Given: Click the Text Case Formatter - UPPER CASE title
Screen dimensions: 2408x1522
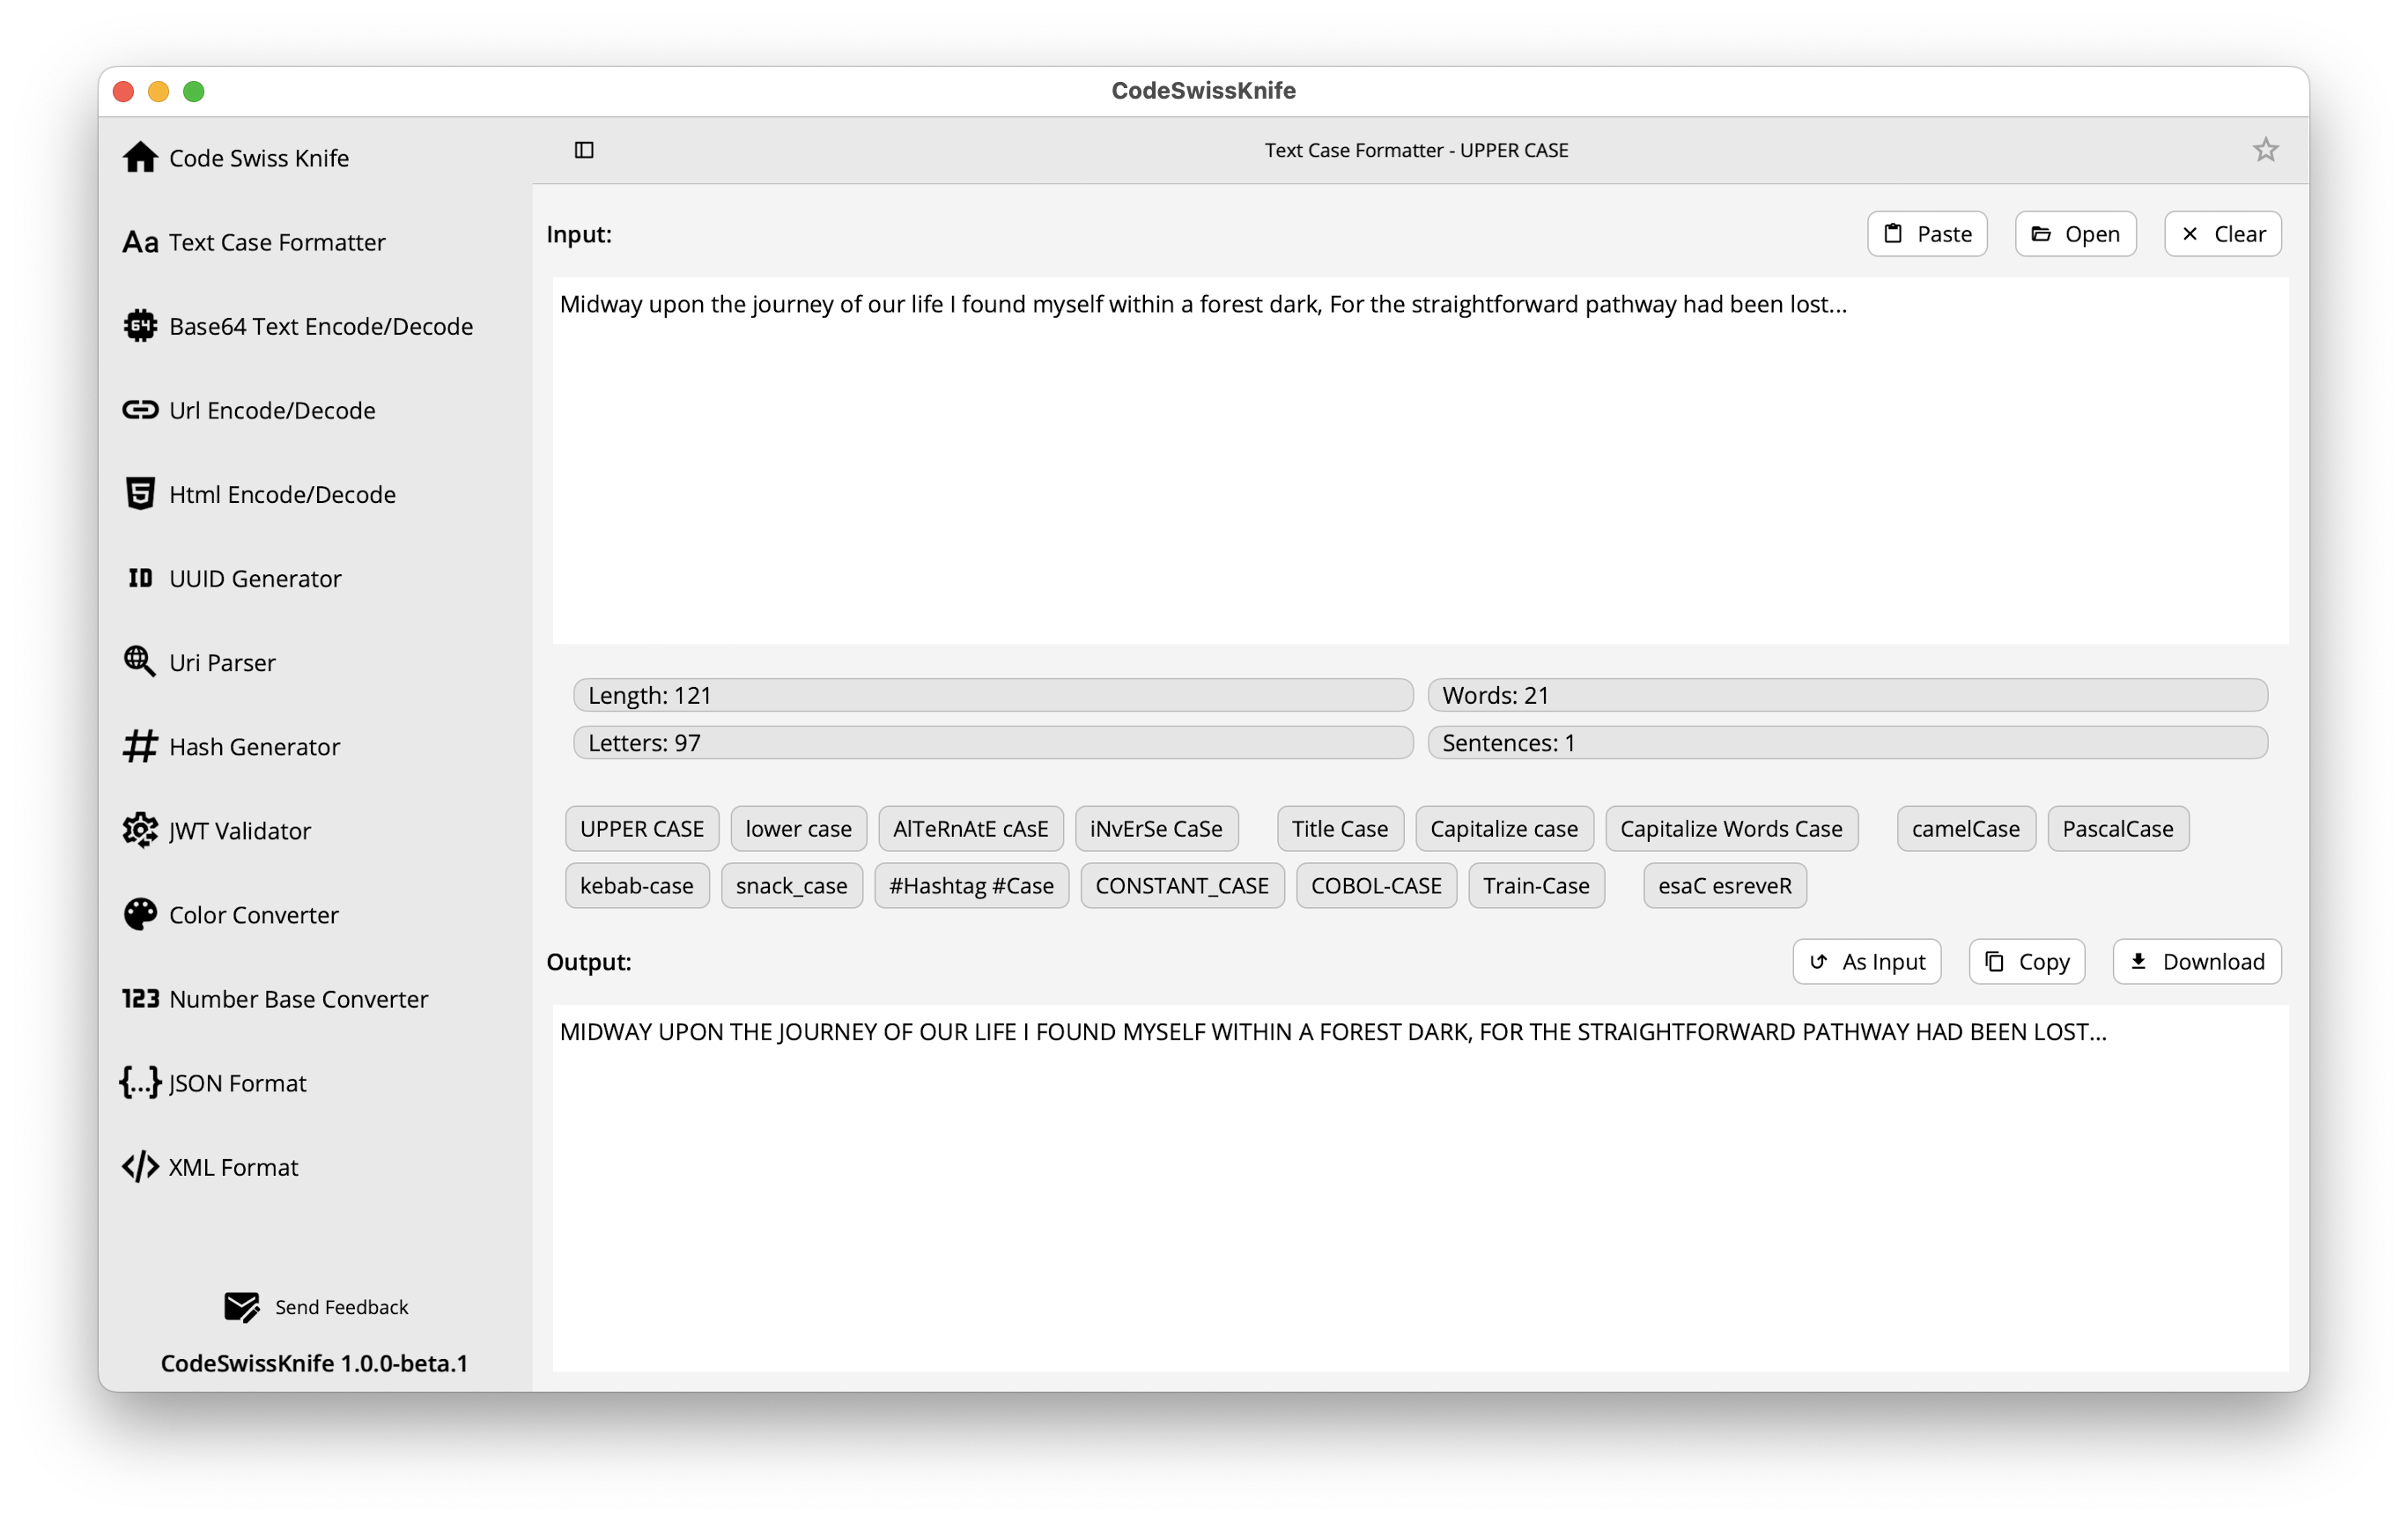Looking at the screenshot, I should [1416, 150].
